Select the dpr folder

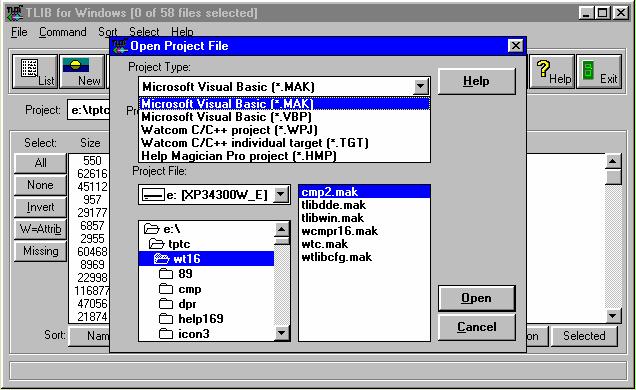point(207,304)
